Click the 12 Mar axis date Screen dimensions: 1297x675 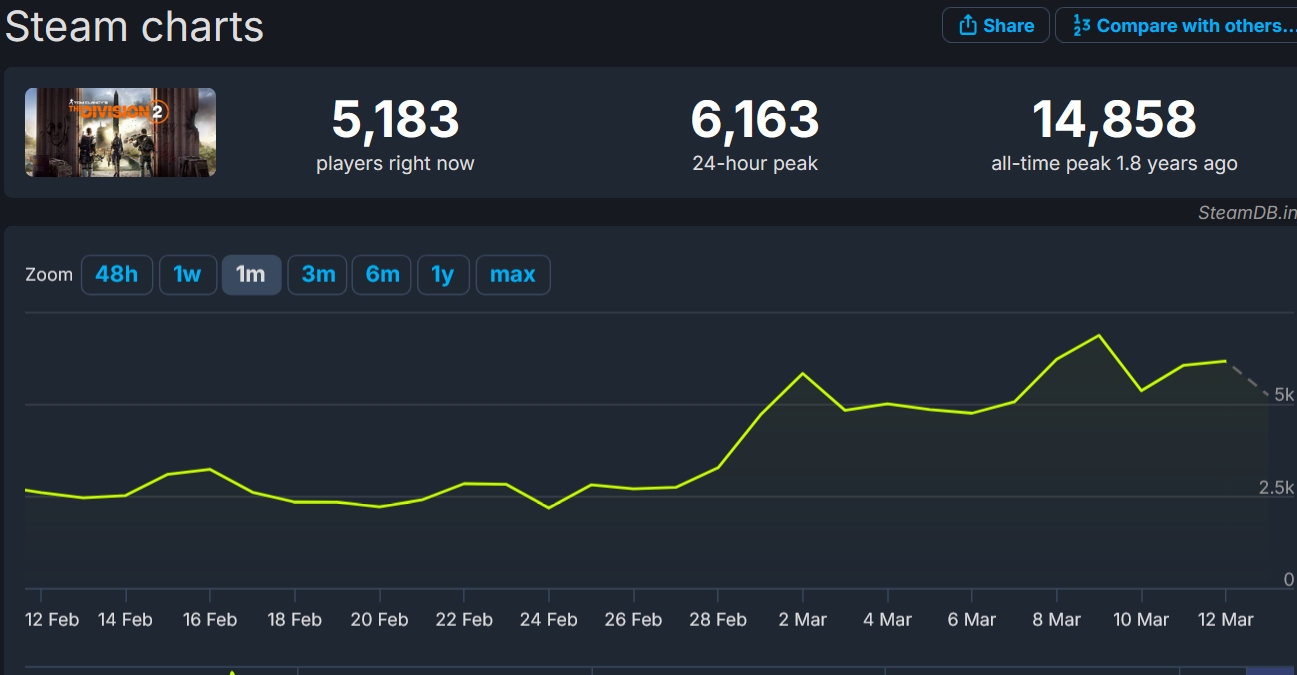point(1226,620)
